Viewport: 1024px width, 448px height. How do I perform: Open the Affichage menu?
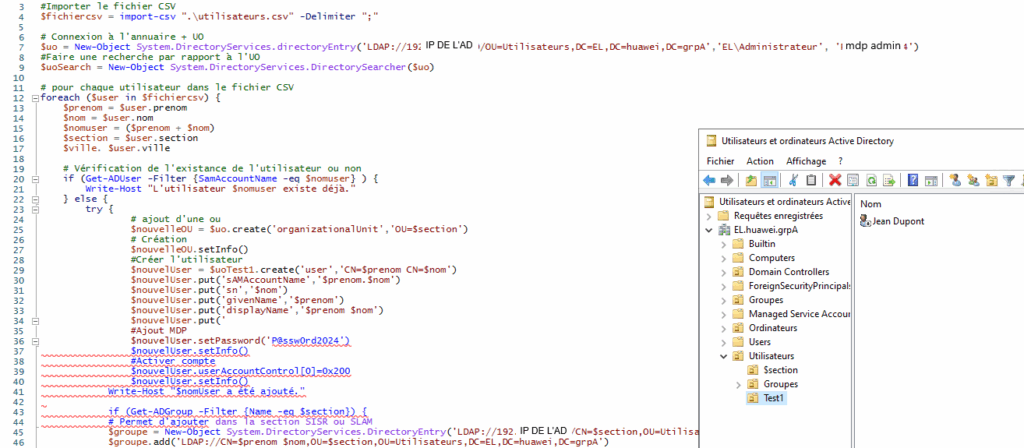point(806,160)
